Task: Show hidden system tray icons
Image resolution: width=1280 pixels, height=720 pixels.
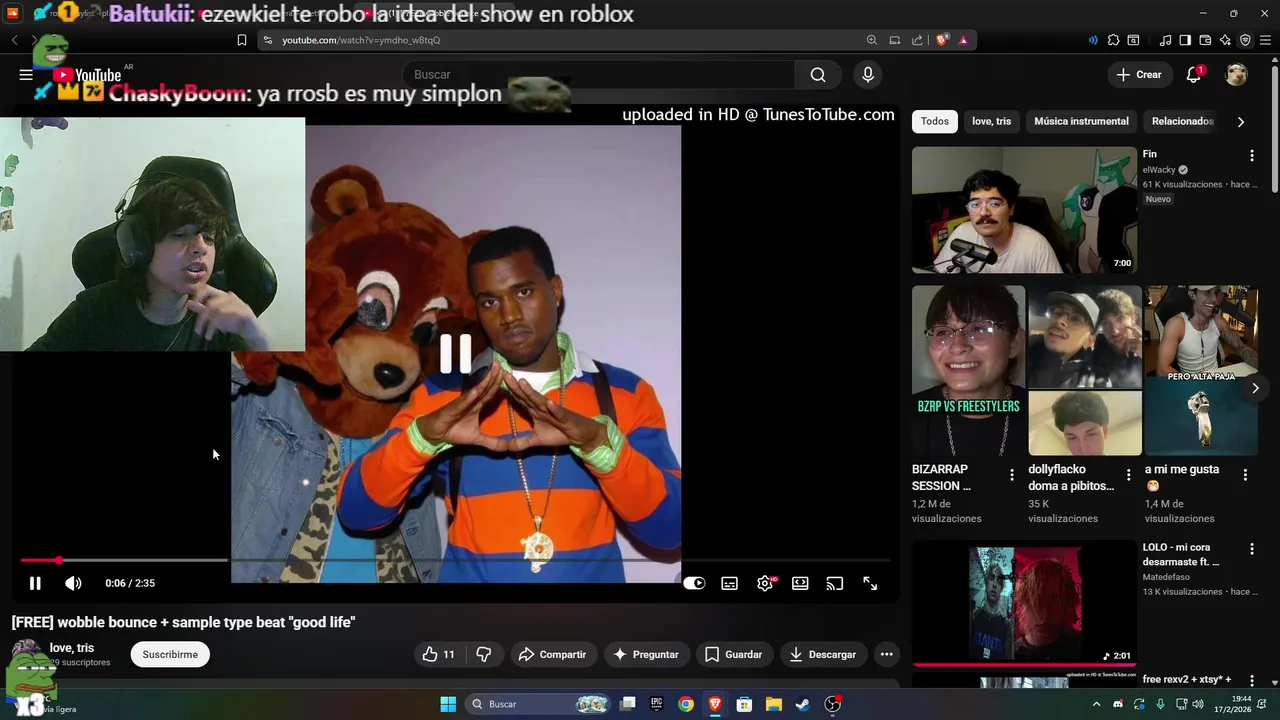Action: pyautogui.click(x=1096, y=704)
